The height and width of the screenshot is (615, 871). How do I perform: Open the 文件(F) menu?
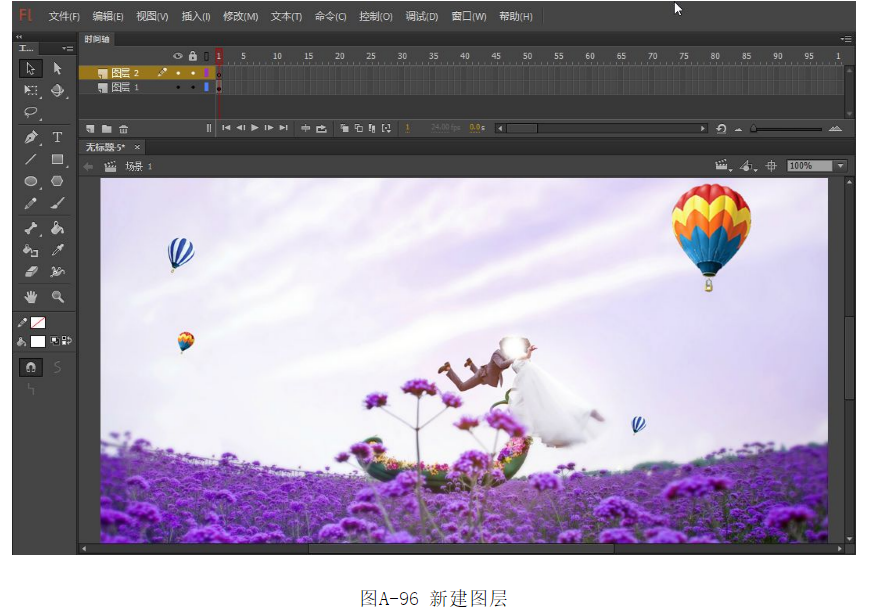(64, 16)
